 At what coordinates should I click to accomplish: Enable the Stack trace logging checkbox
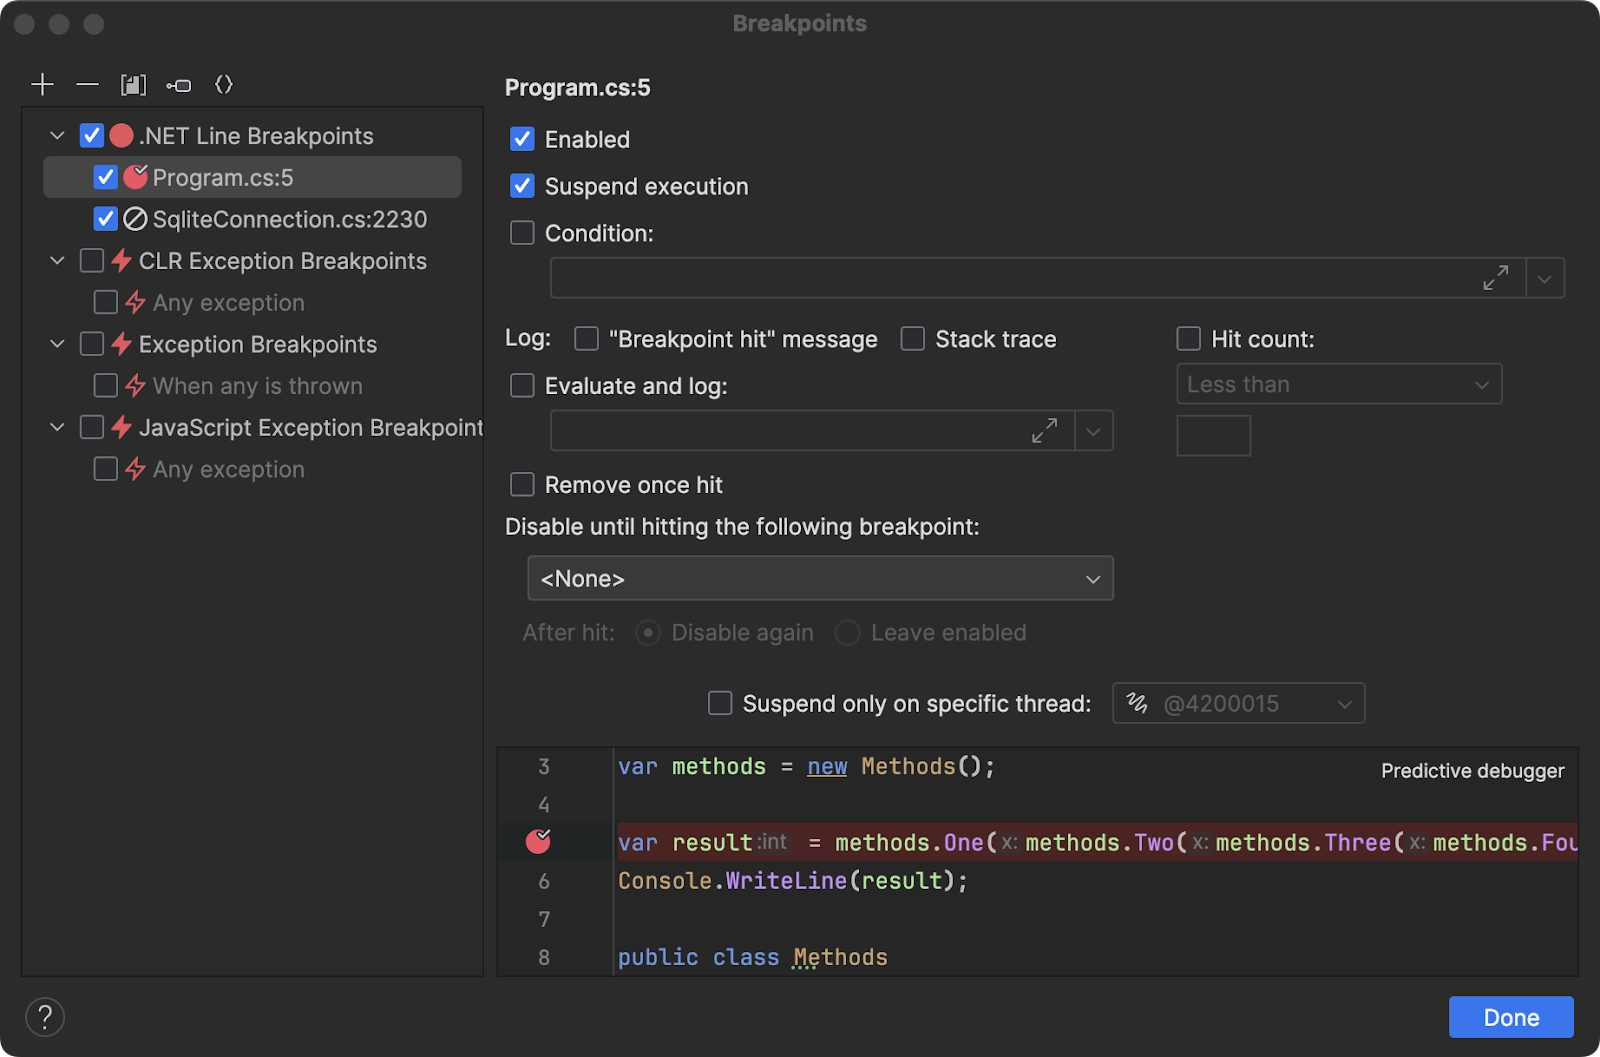[x=911, y=339]
